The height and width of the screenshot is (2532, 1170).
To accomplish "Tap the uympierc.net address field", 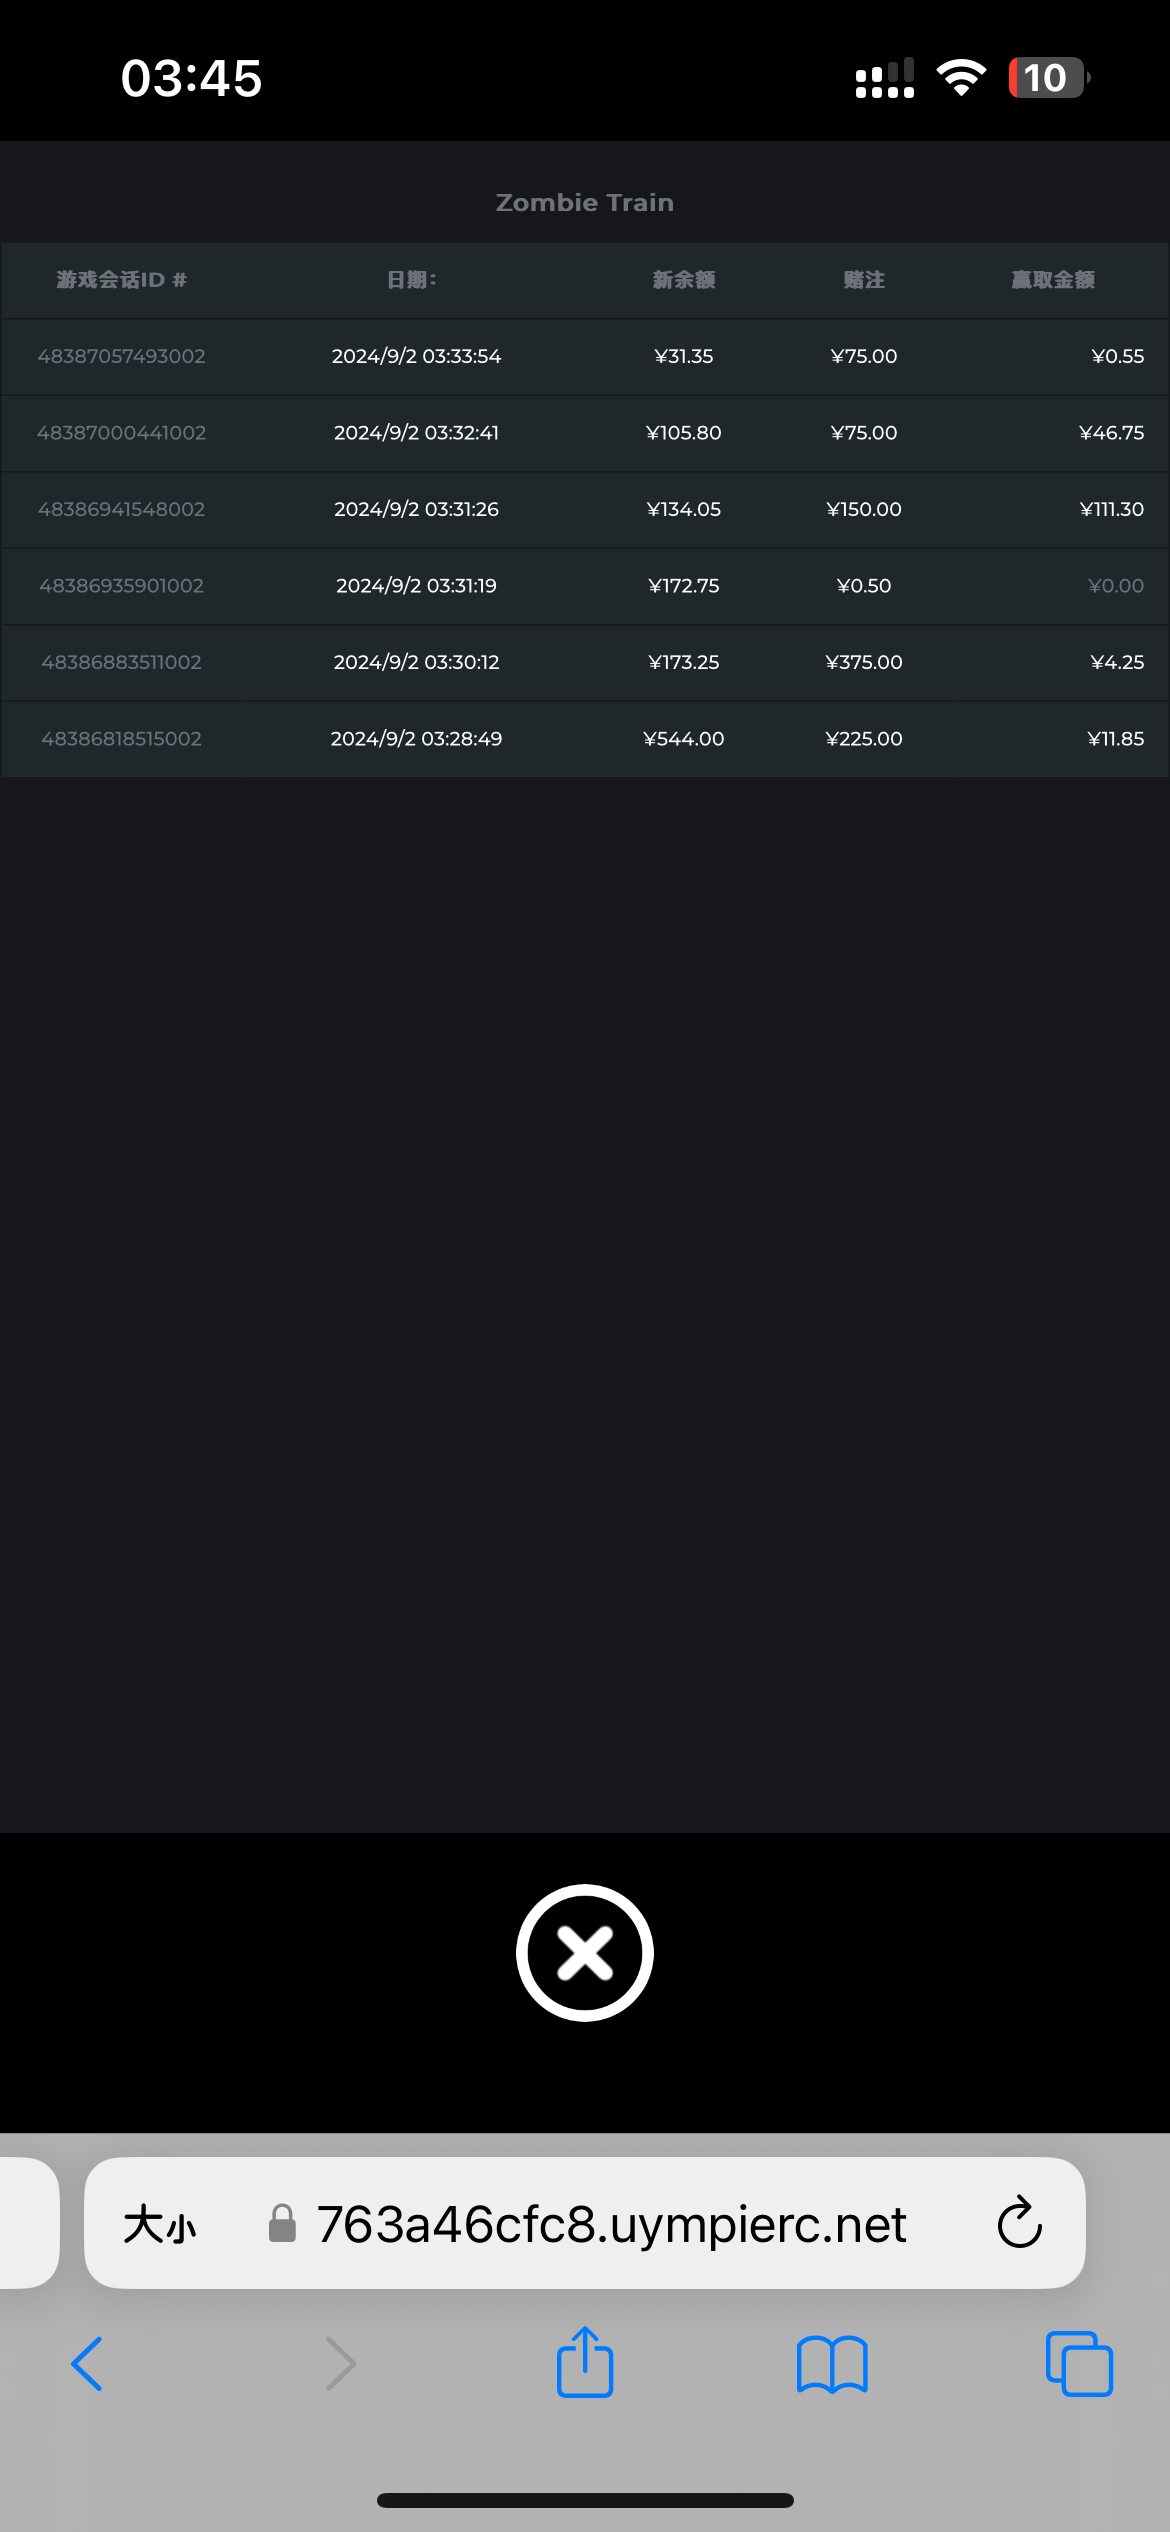I will tap(610, 2225).
